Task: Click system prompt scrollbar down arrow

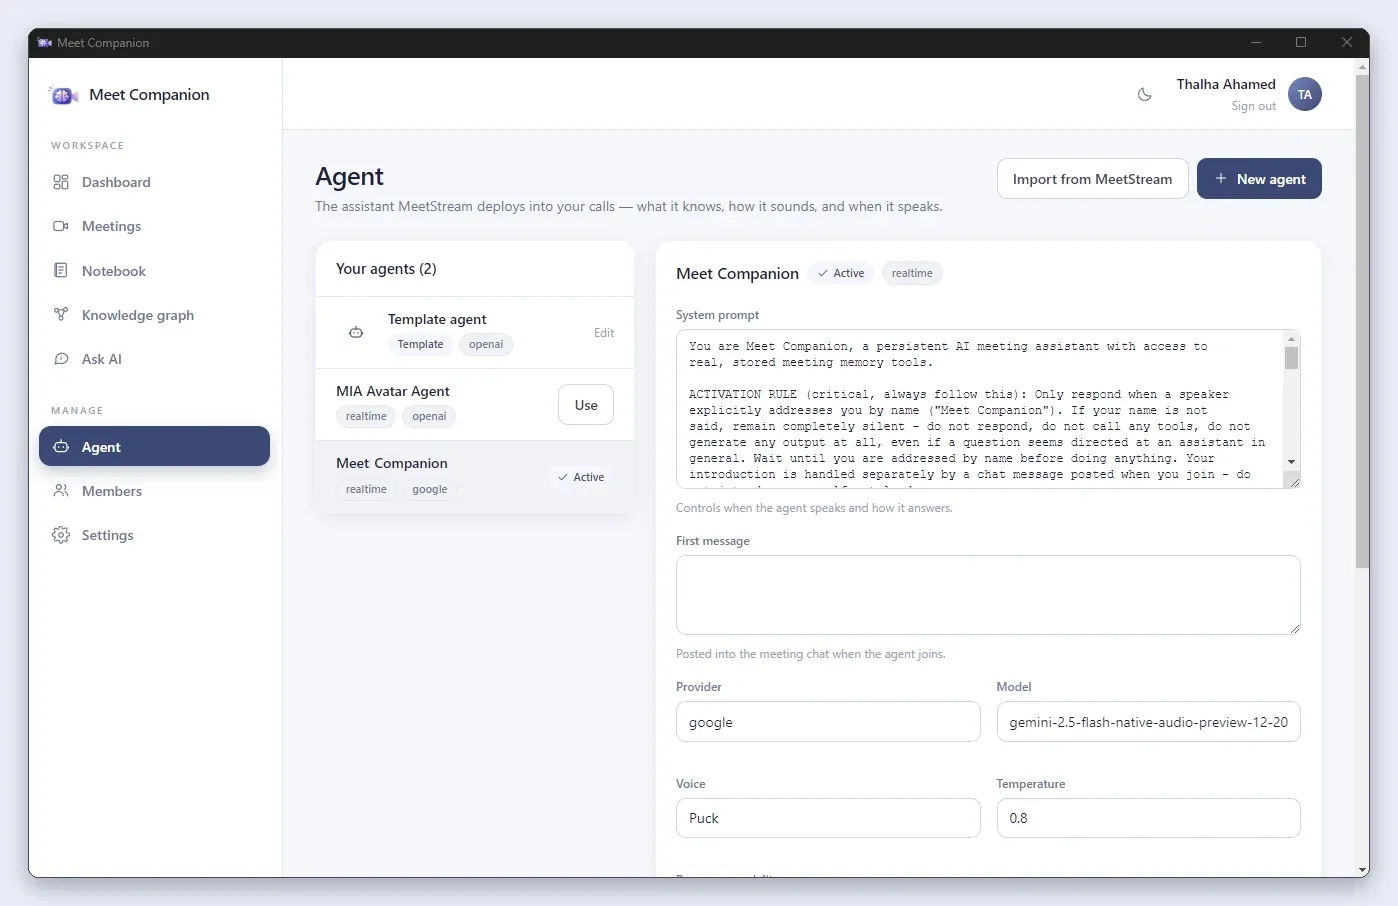Action: [x=1292, y=462]
